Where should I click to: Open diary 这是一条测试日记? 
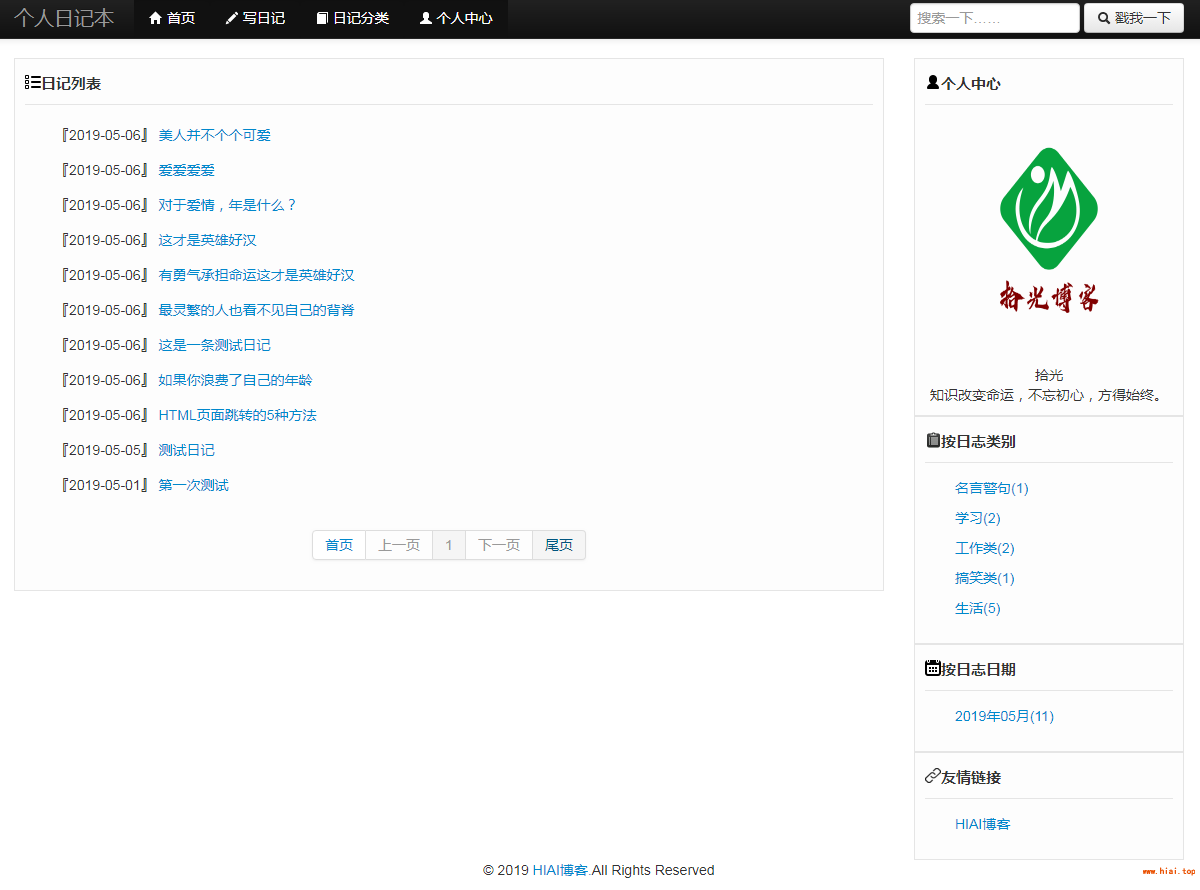(214, 345)
